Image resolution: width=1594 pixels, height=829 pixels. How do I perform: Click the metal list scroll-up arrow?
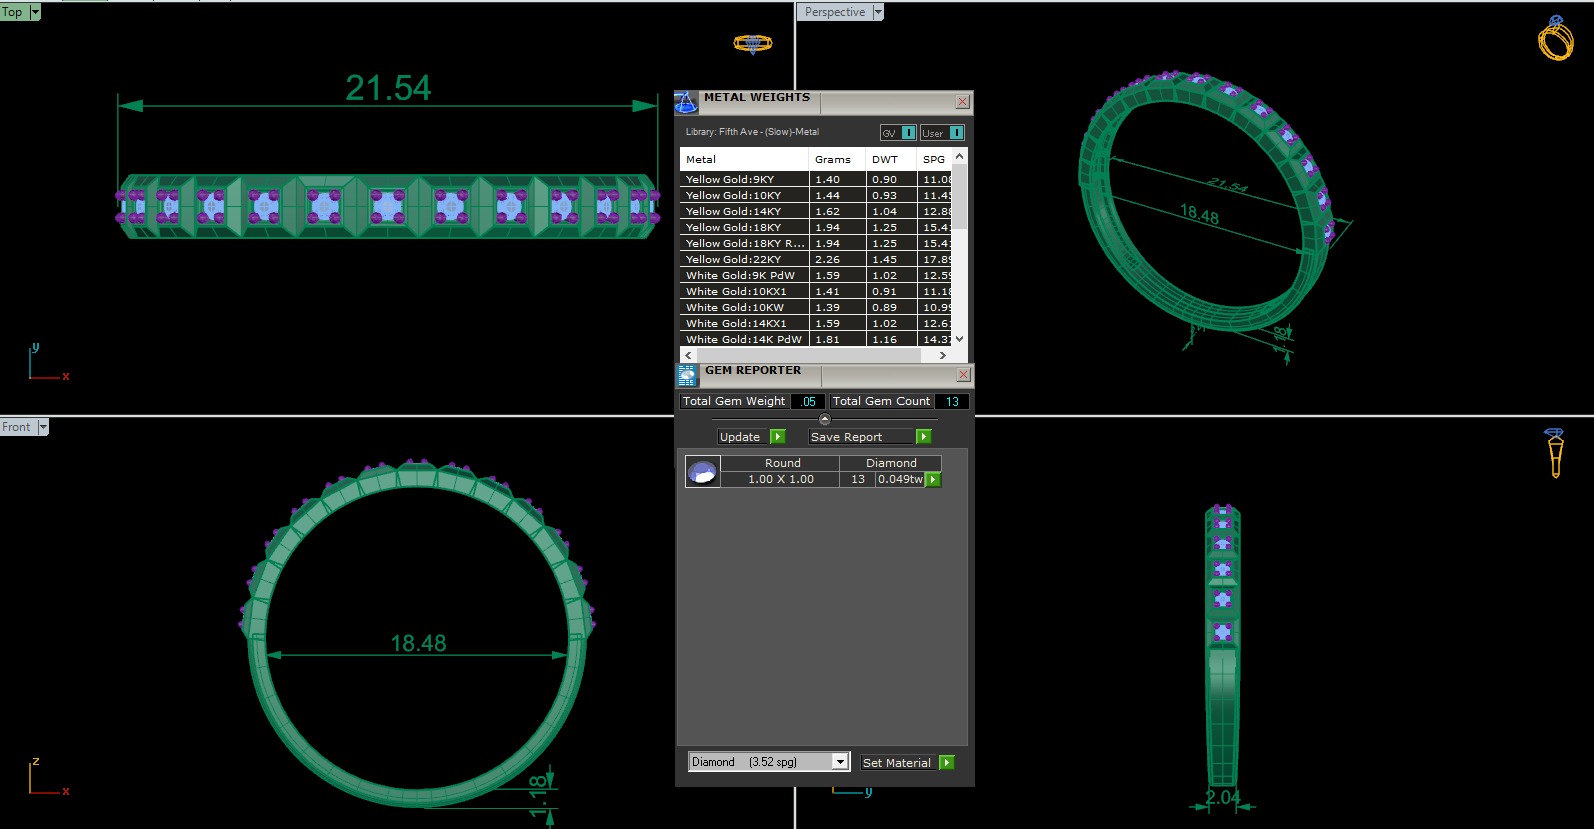coord(960,157)
